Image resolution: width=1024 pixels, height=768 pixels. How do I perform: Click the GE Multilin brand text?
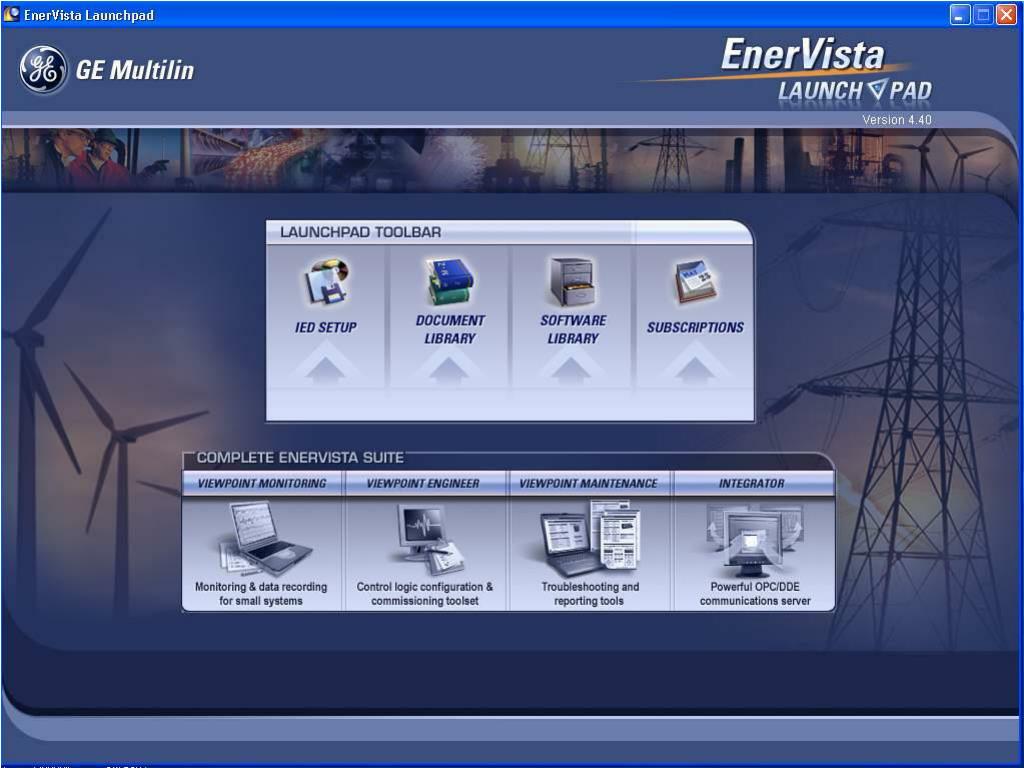[135, 70]
